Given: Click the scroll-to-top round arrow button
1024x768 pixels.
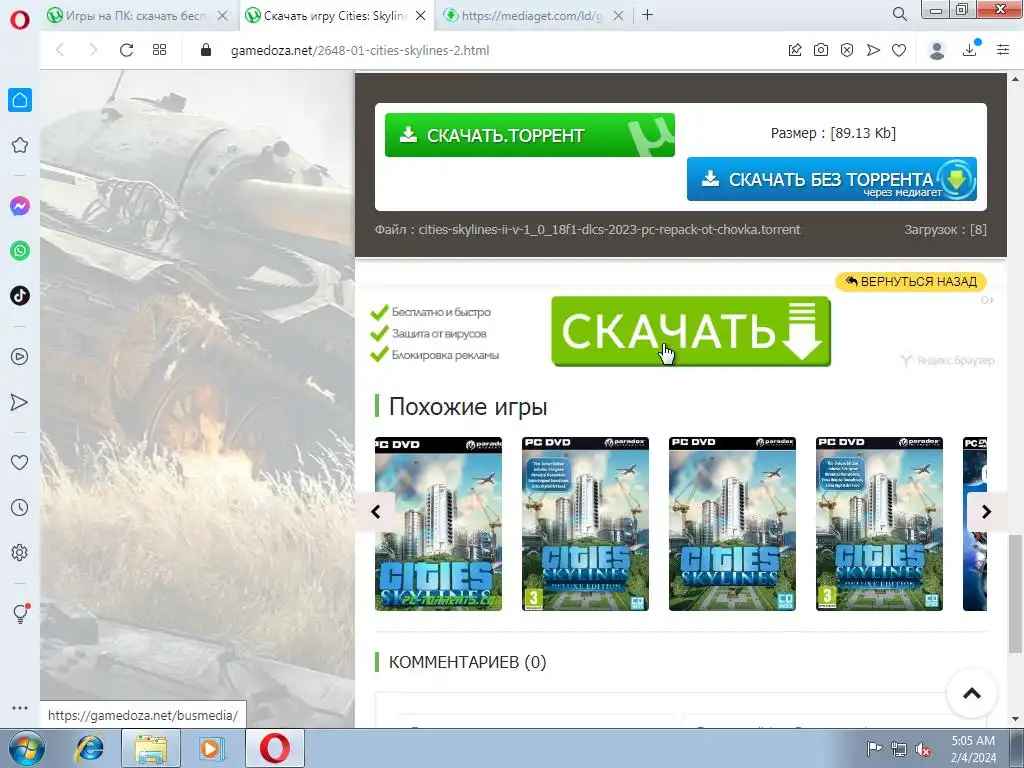Looking at the screenshot, I should pyautogui.click(x=972, y=693).
